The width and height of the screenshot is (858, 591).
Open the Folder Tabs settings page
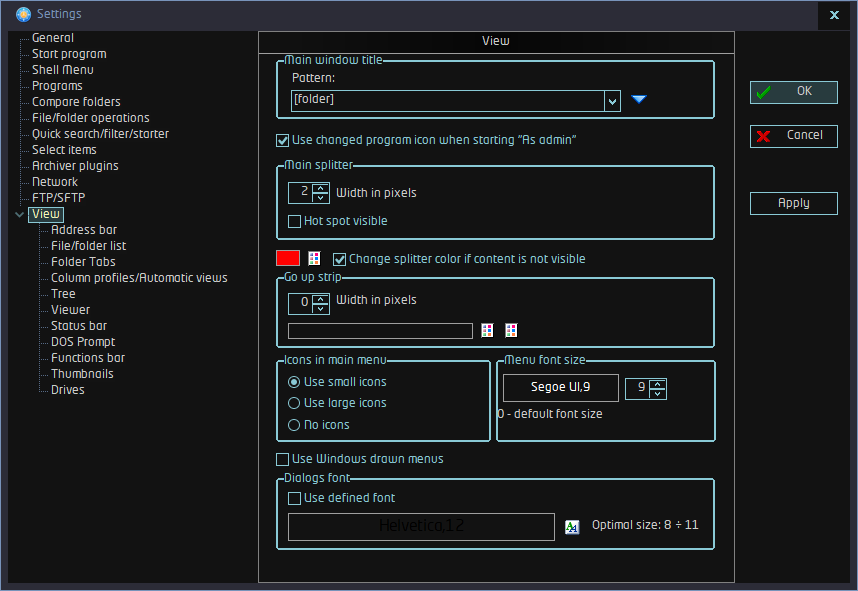83,262
